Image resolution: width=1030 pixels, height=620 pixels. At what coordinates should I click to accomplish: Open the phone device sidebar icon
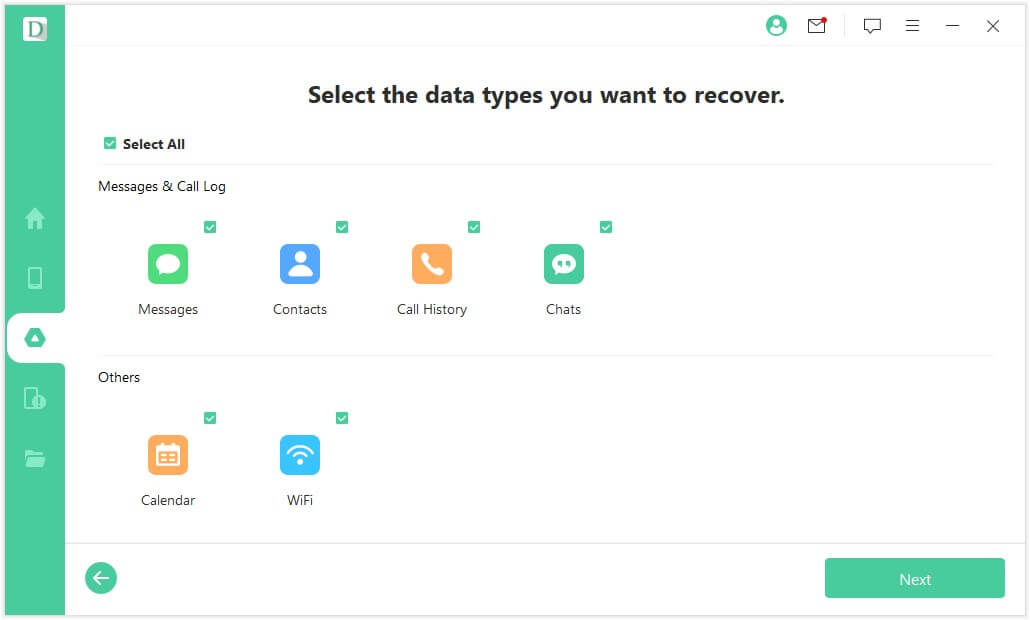pyautogui.click(x=35, y=278)
